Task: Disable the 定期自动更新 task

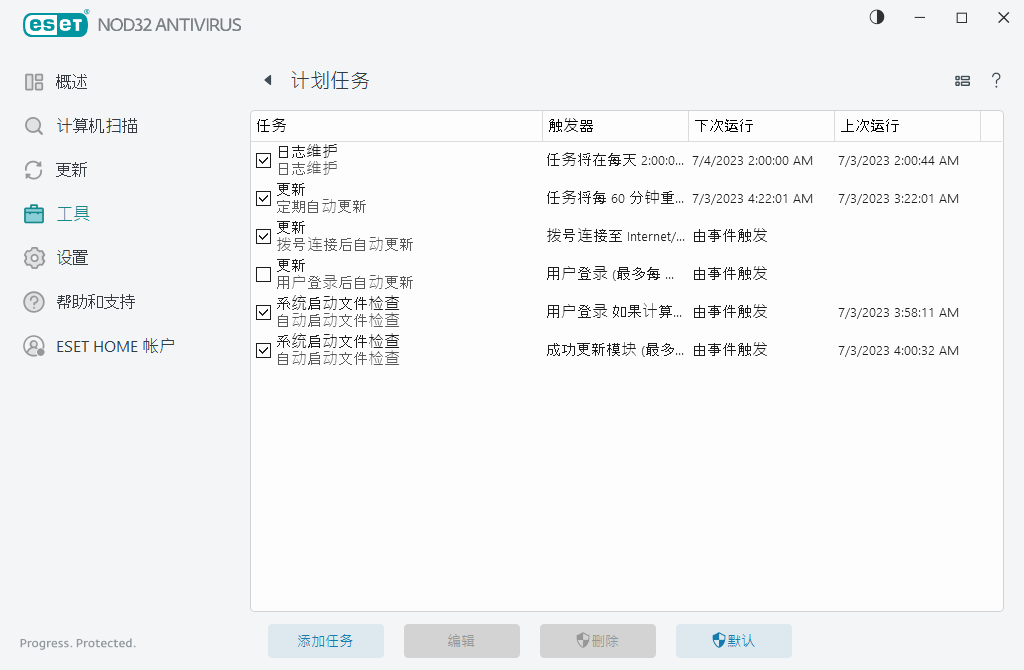Action: click(263, 198)
